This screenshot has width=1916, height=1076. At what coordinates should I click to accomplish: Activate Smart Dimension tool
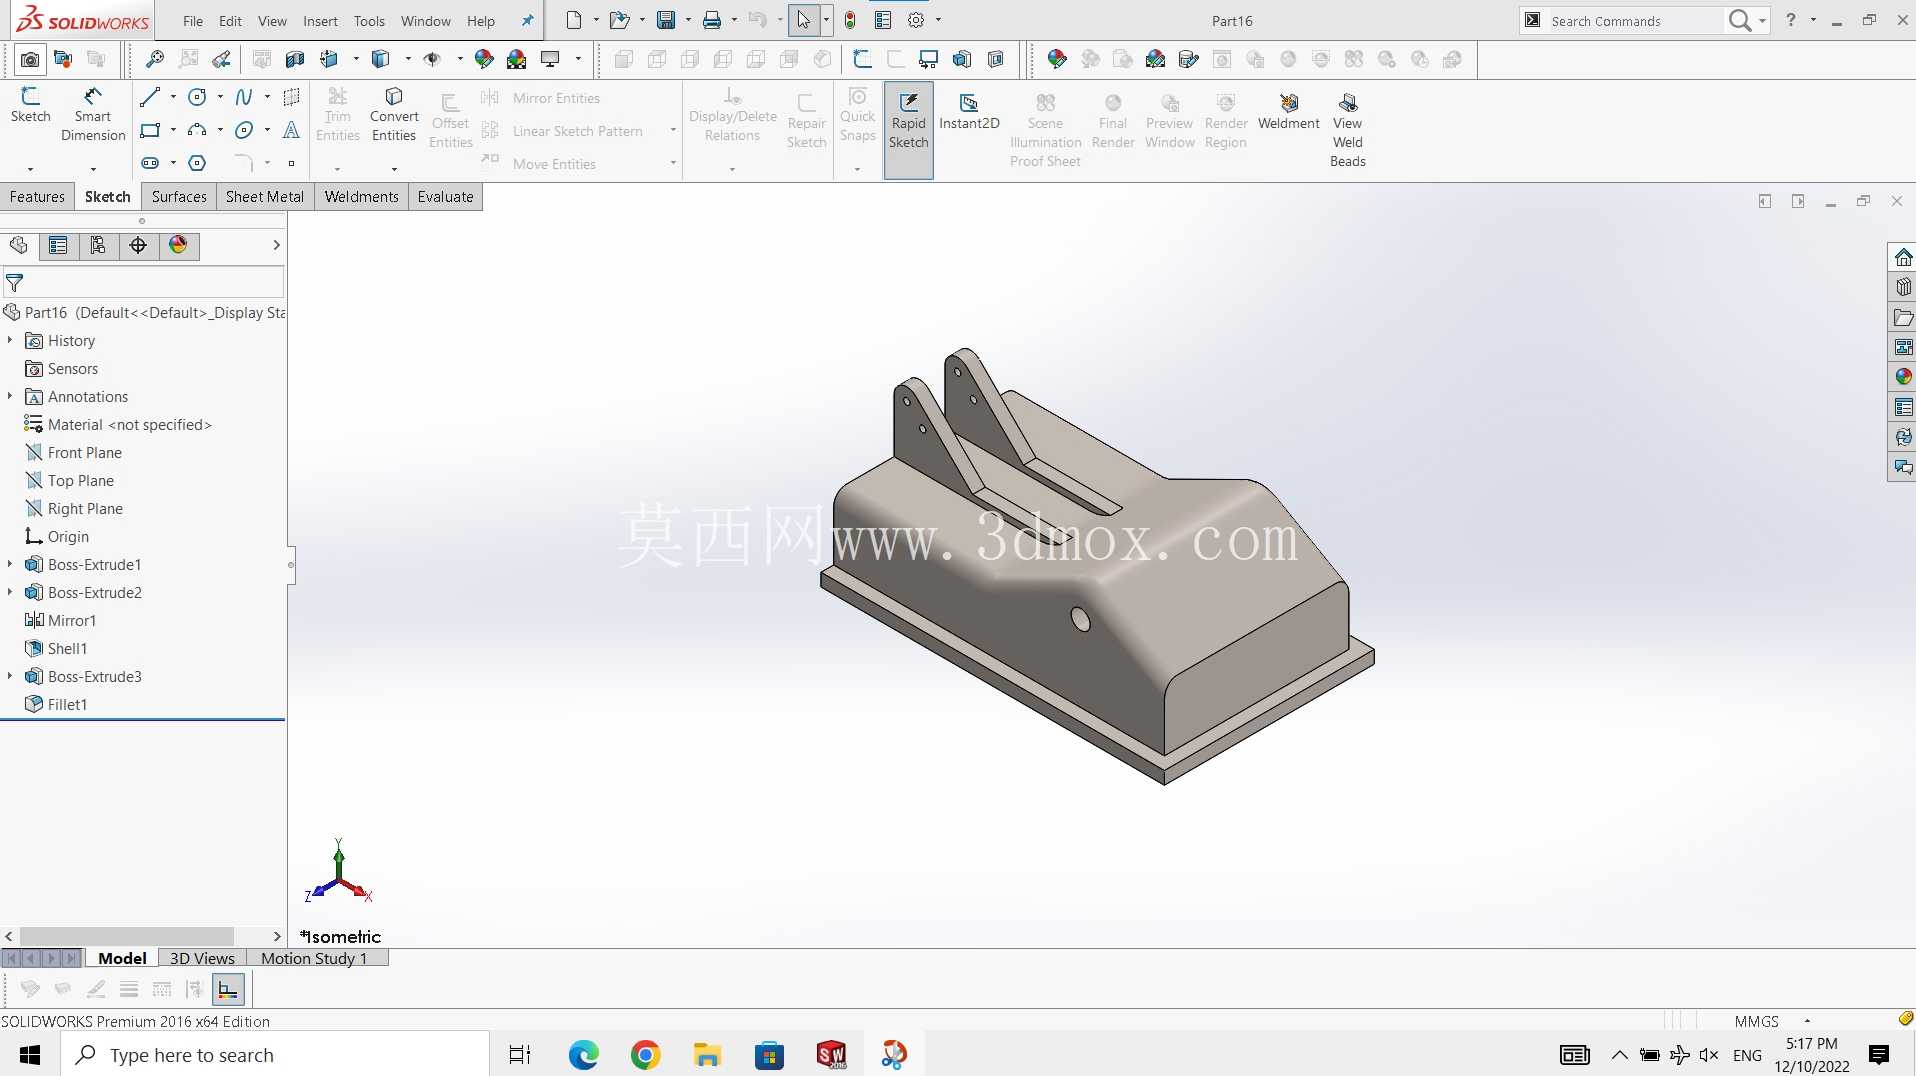coord(93,114)
